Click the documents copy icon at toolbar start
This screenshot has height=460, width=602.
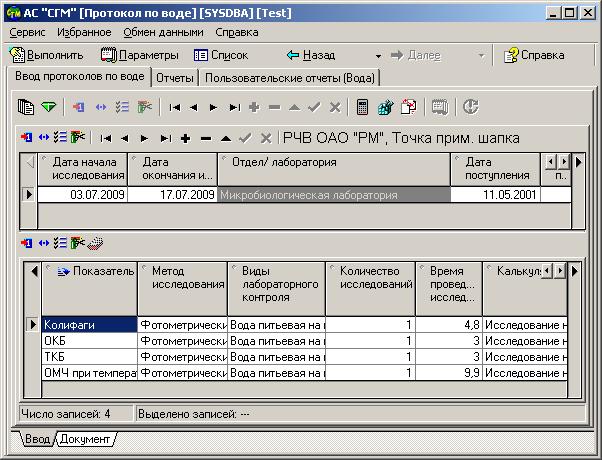coord(26,107)
